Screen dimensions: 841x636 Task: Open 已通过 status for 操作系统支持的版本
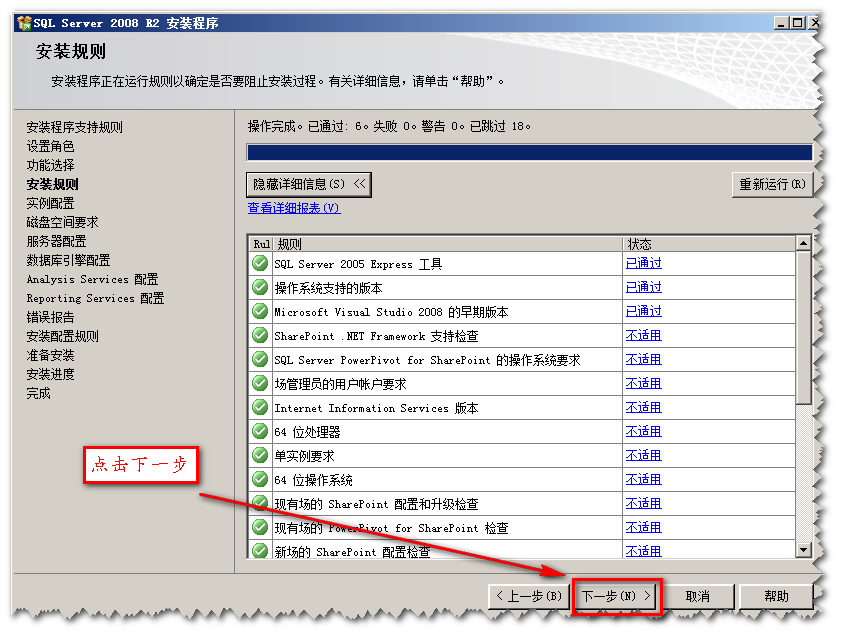click(644, 287)
